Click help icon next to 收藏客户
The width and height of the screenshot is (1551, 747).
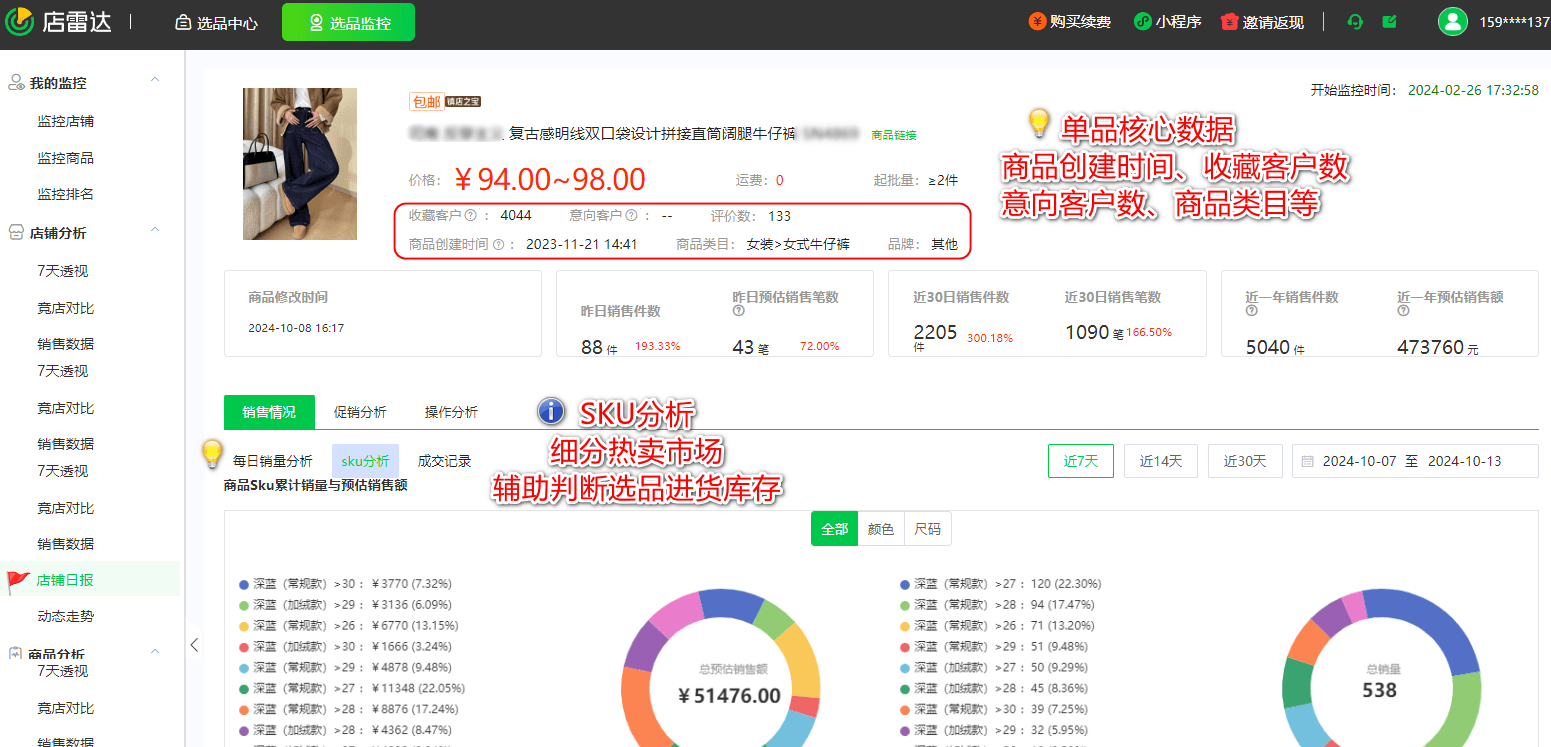[x=470, y=215]
